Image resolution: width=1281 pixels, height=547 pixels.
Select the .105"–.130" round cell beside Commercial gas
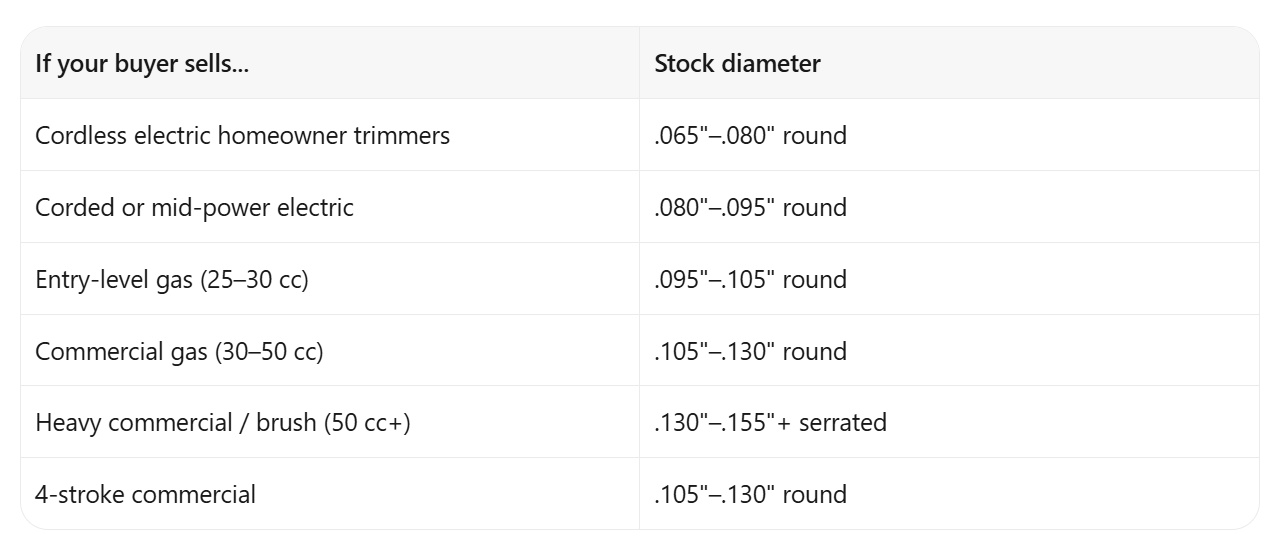[x=949, y=351]
